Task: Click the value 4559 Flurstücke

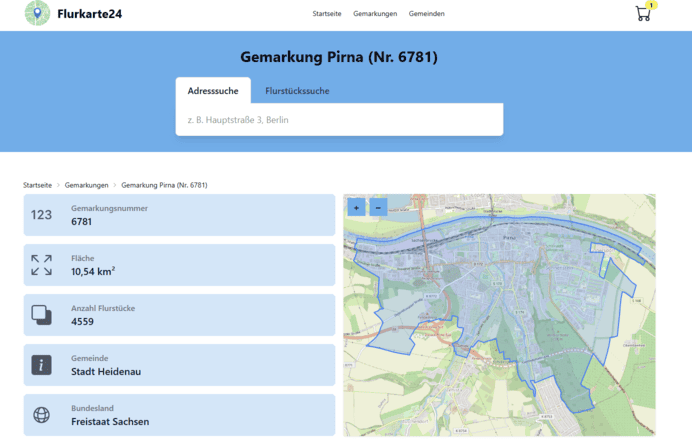Action: [x=83, y=321]
